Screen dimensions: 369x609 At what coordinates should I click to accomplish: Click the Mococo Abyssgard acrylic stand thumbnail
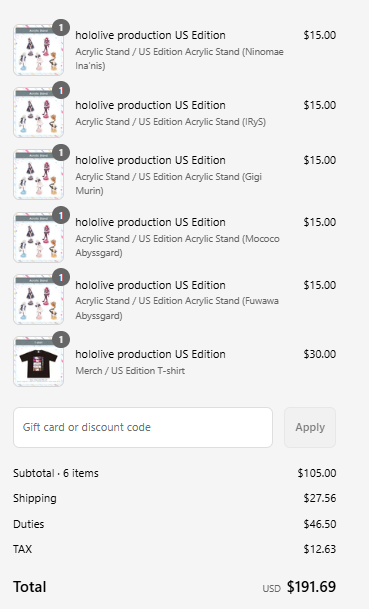(38, 237)
